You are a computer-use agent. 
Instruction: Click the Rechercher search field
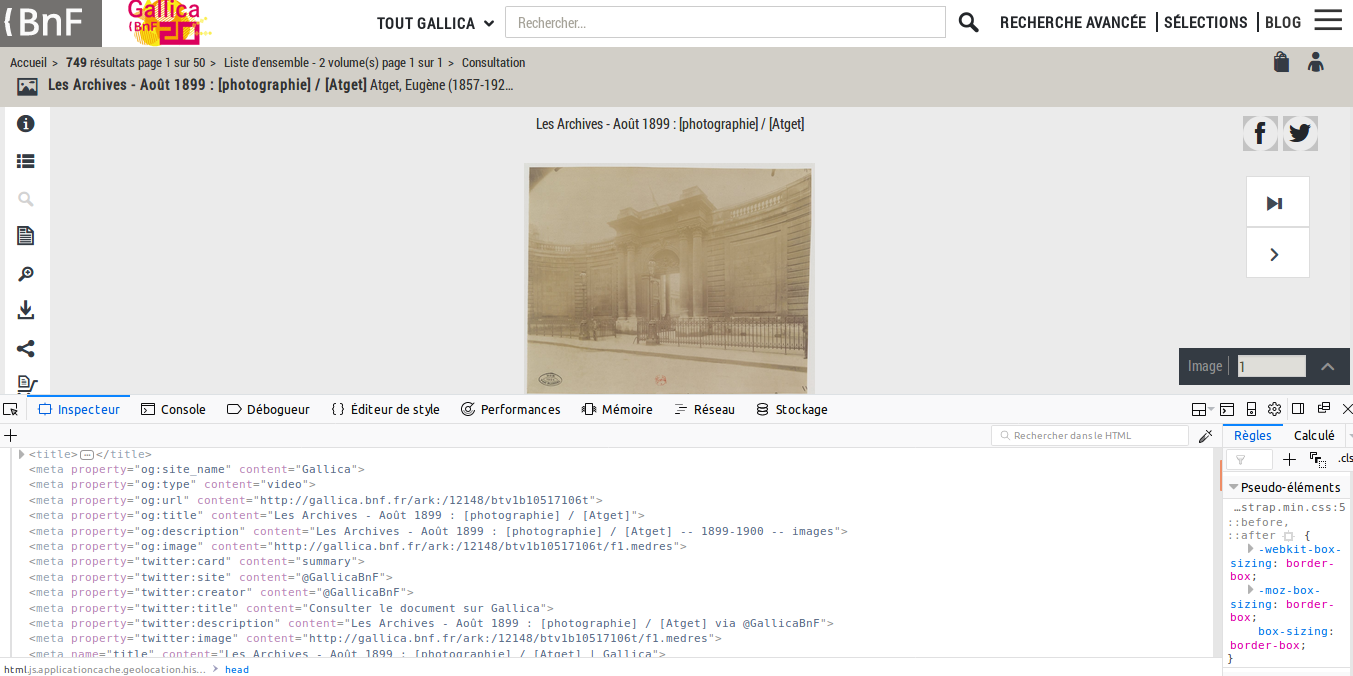725,22
